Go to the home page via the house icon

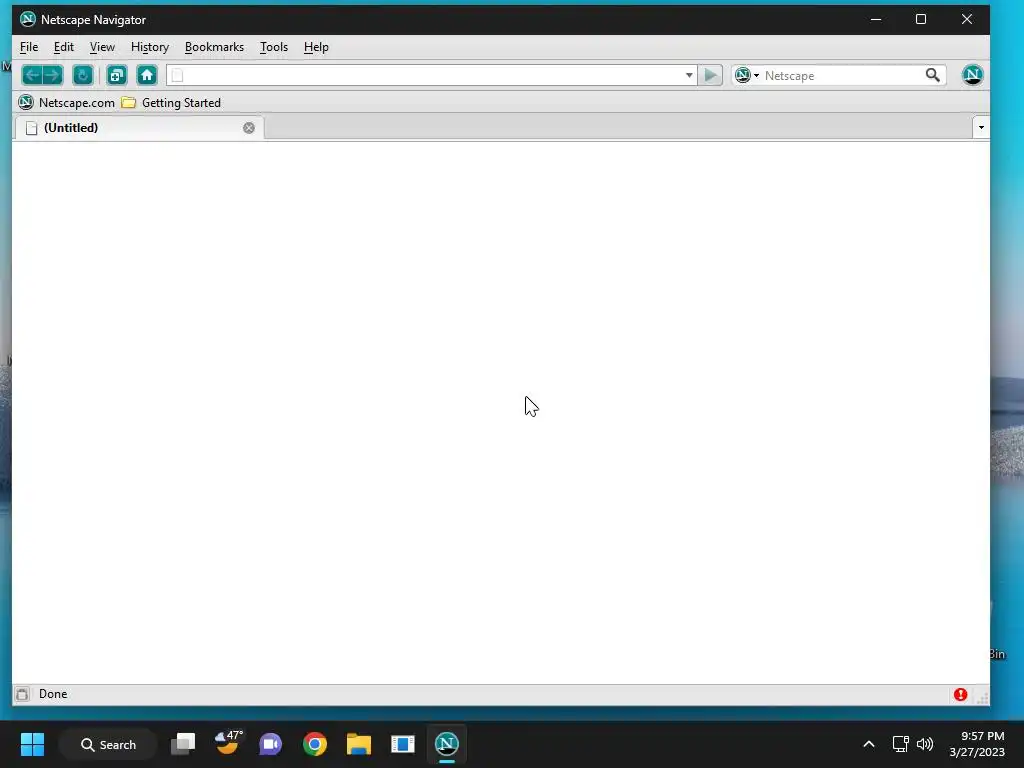click(147, 75)
